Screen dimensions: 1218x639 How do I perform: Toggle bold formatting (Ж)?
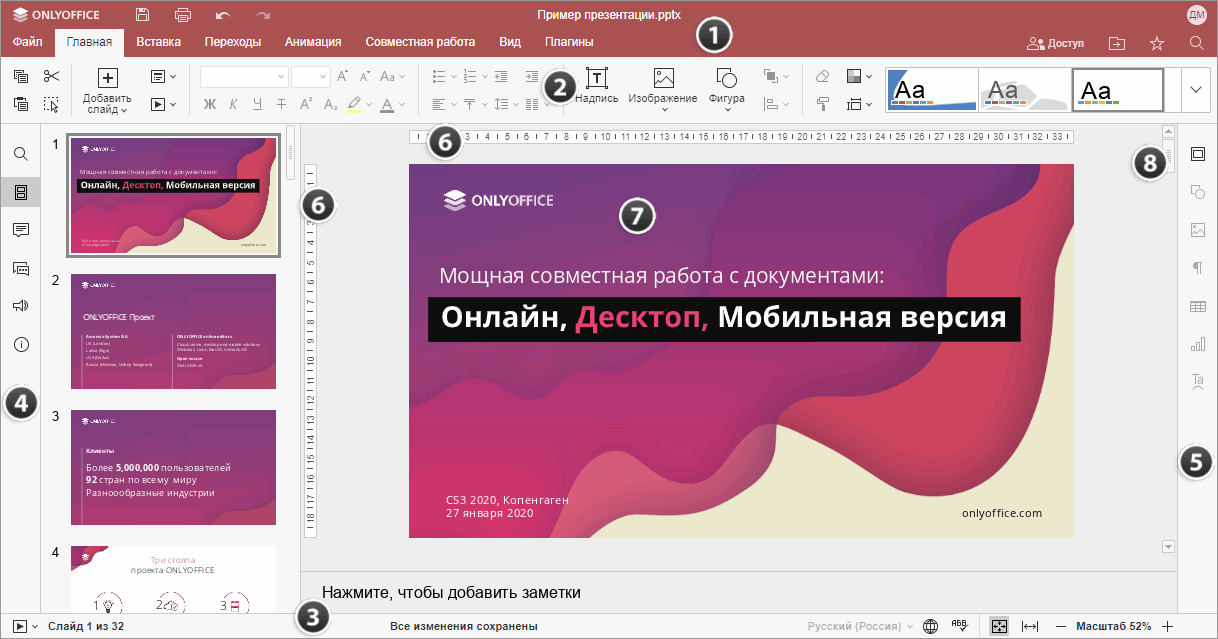(x=210, y=104)
